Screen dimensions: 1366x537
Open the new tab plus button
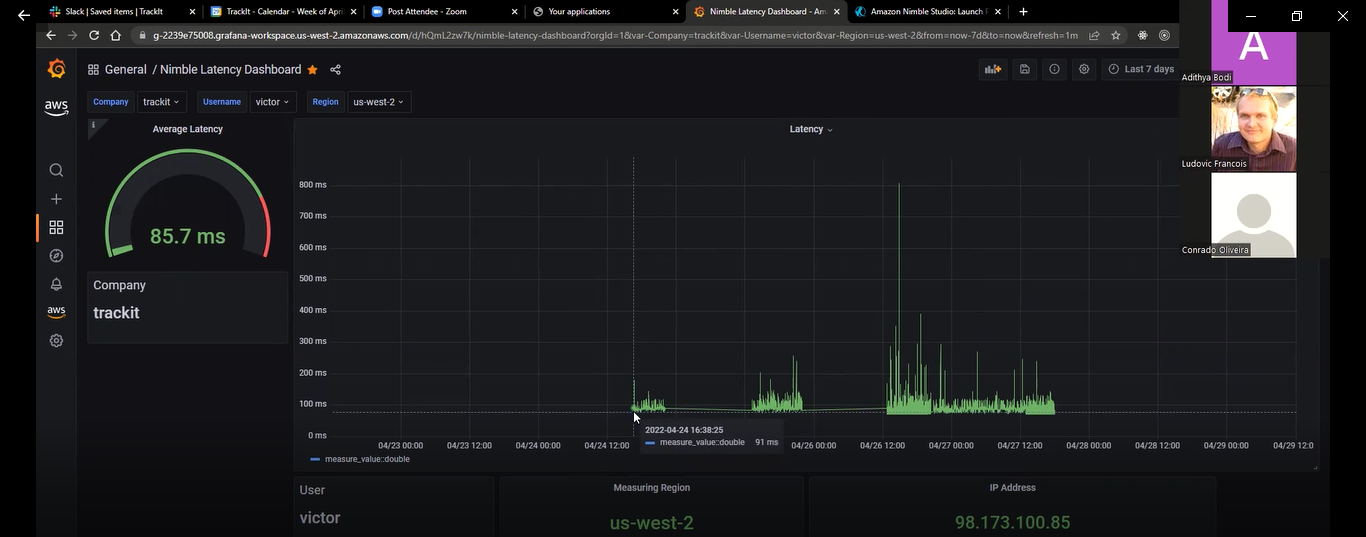point(1023,12)
